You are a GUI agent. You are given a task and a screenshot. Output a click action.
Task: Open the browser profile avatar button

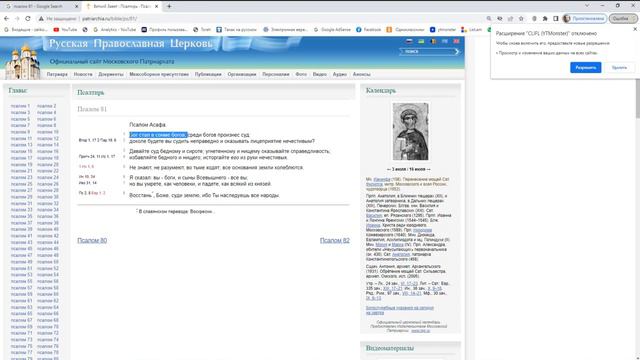pos(584,18)
